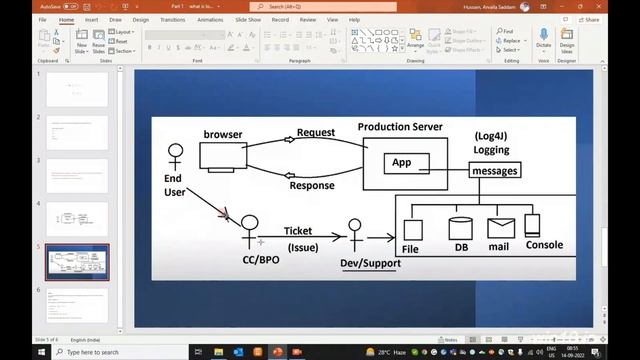Screen dimensions: 640x360
Task: Switch to Slide Sorter view
Action: click(489, 340)
